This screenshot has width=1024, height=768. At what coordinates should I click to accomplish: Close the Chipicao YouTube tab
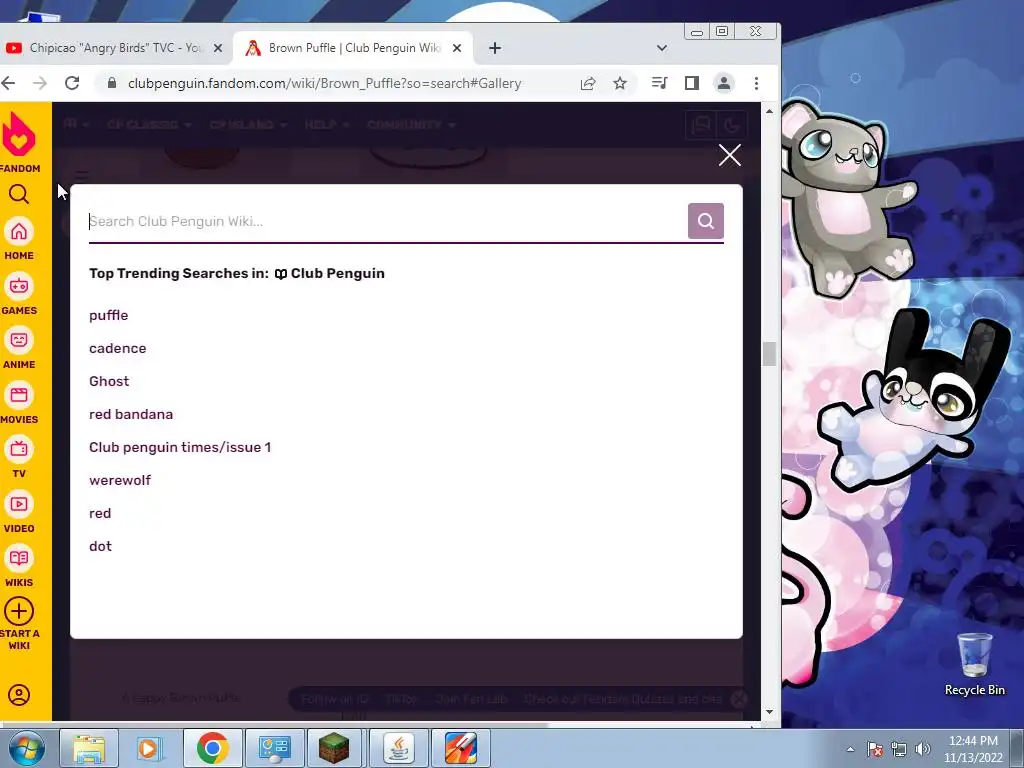218,48
